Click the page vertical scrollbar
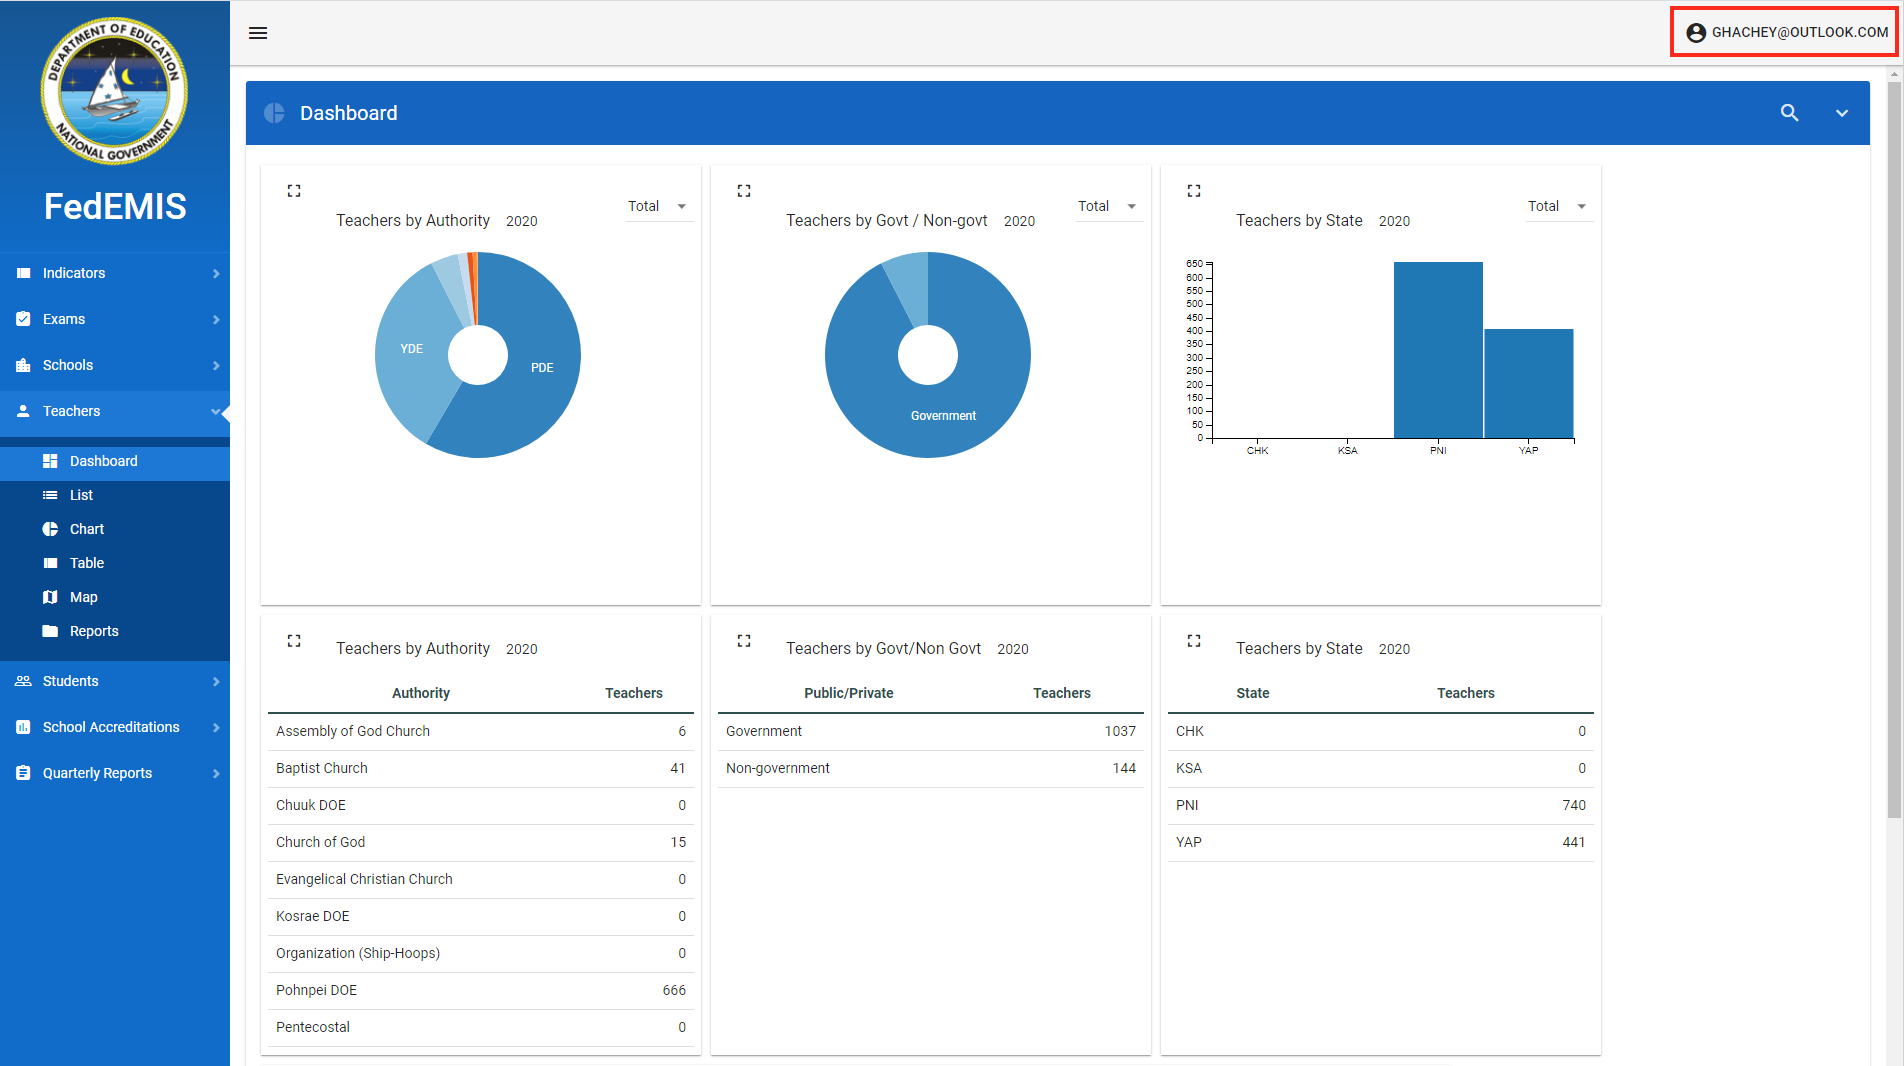The height and width of the screenshot is (1066, 1904). 1894,450
